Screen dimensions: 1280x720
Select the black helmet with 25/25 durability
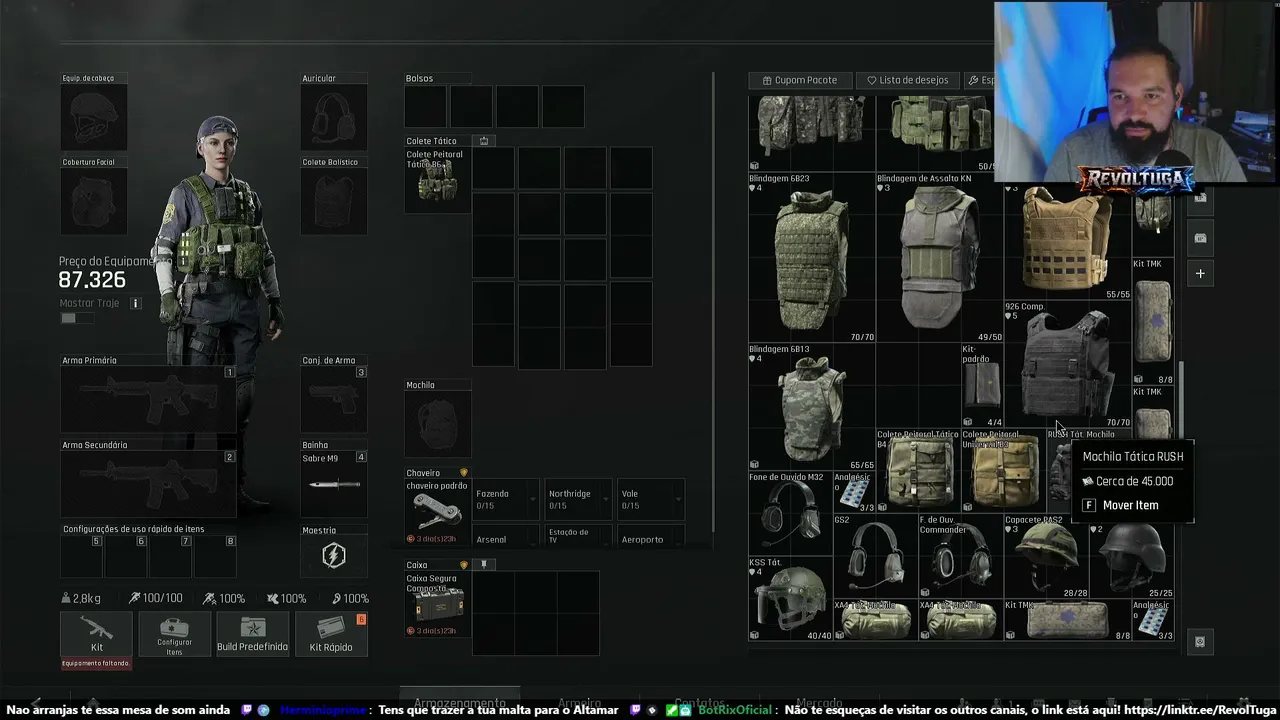pos(1131,555)
